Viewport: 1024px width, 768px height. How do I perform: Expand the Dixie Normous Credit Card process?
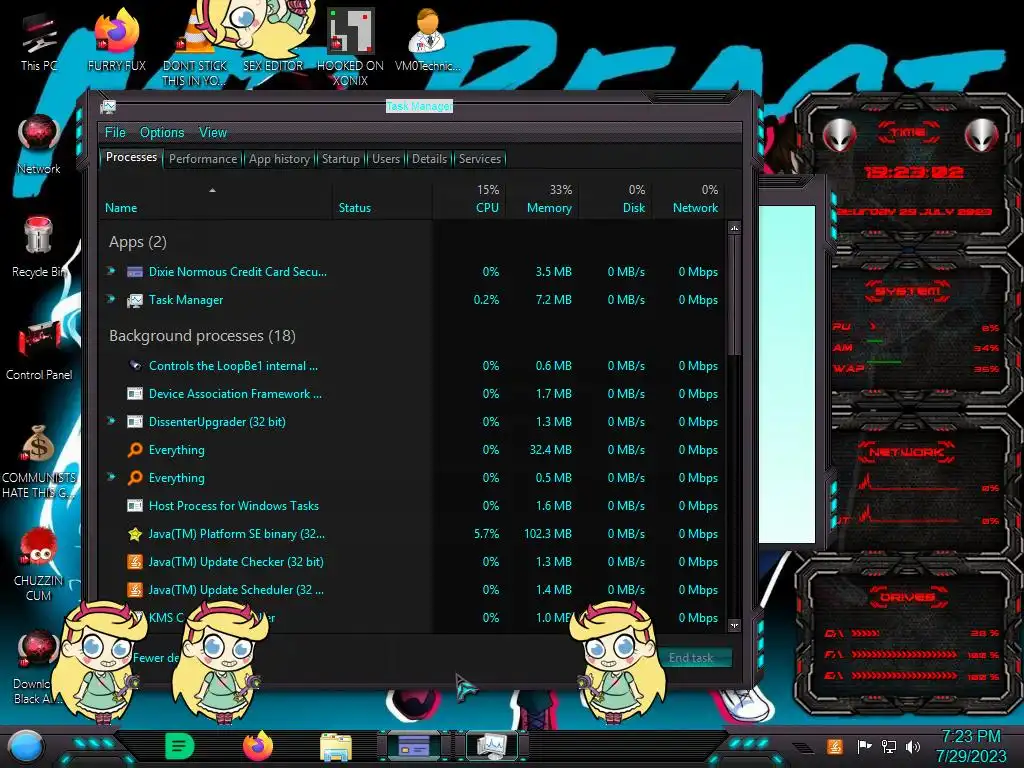[x=112, y=271]
